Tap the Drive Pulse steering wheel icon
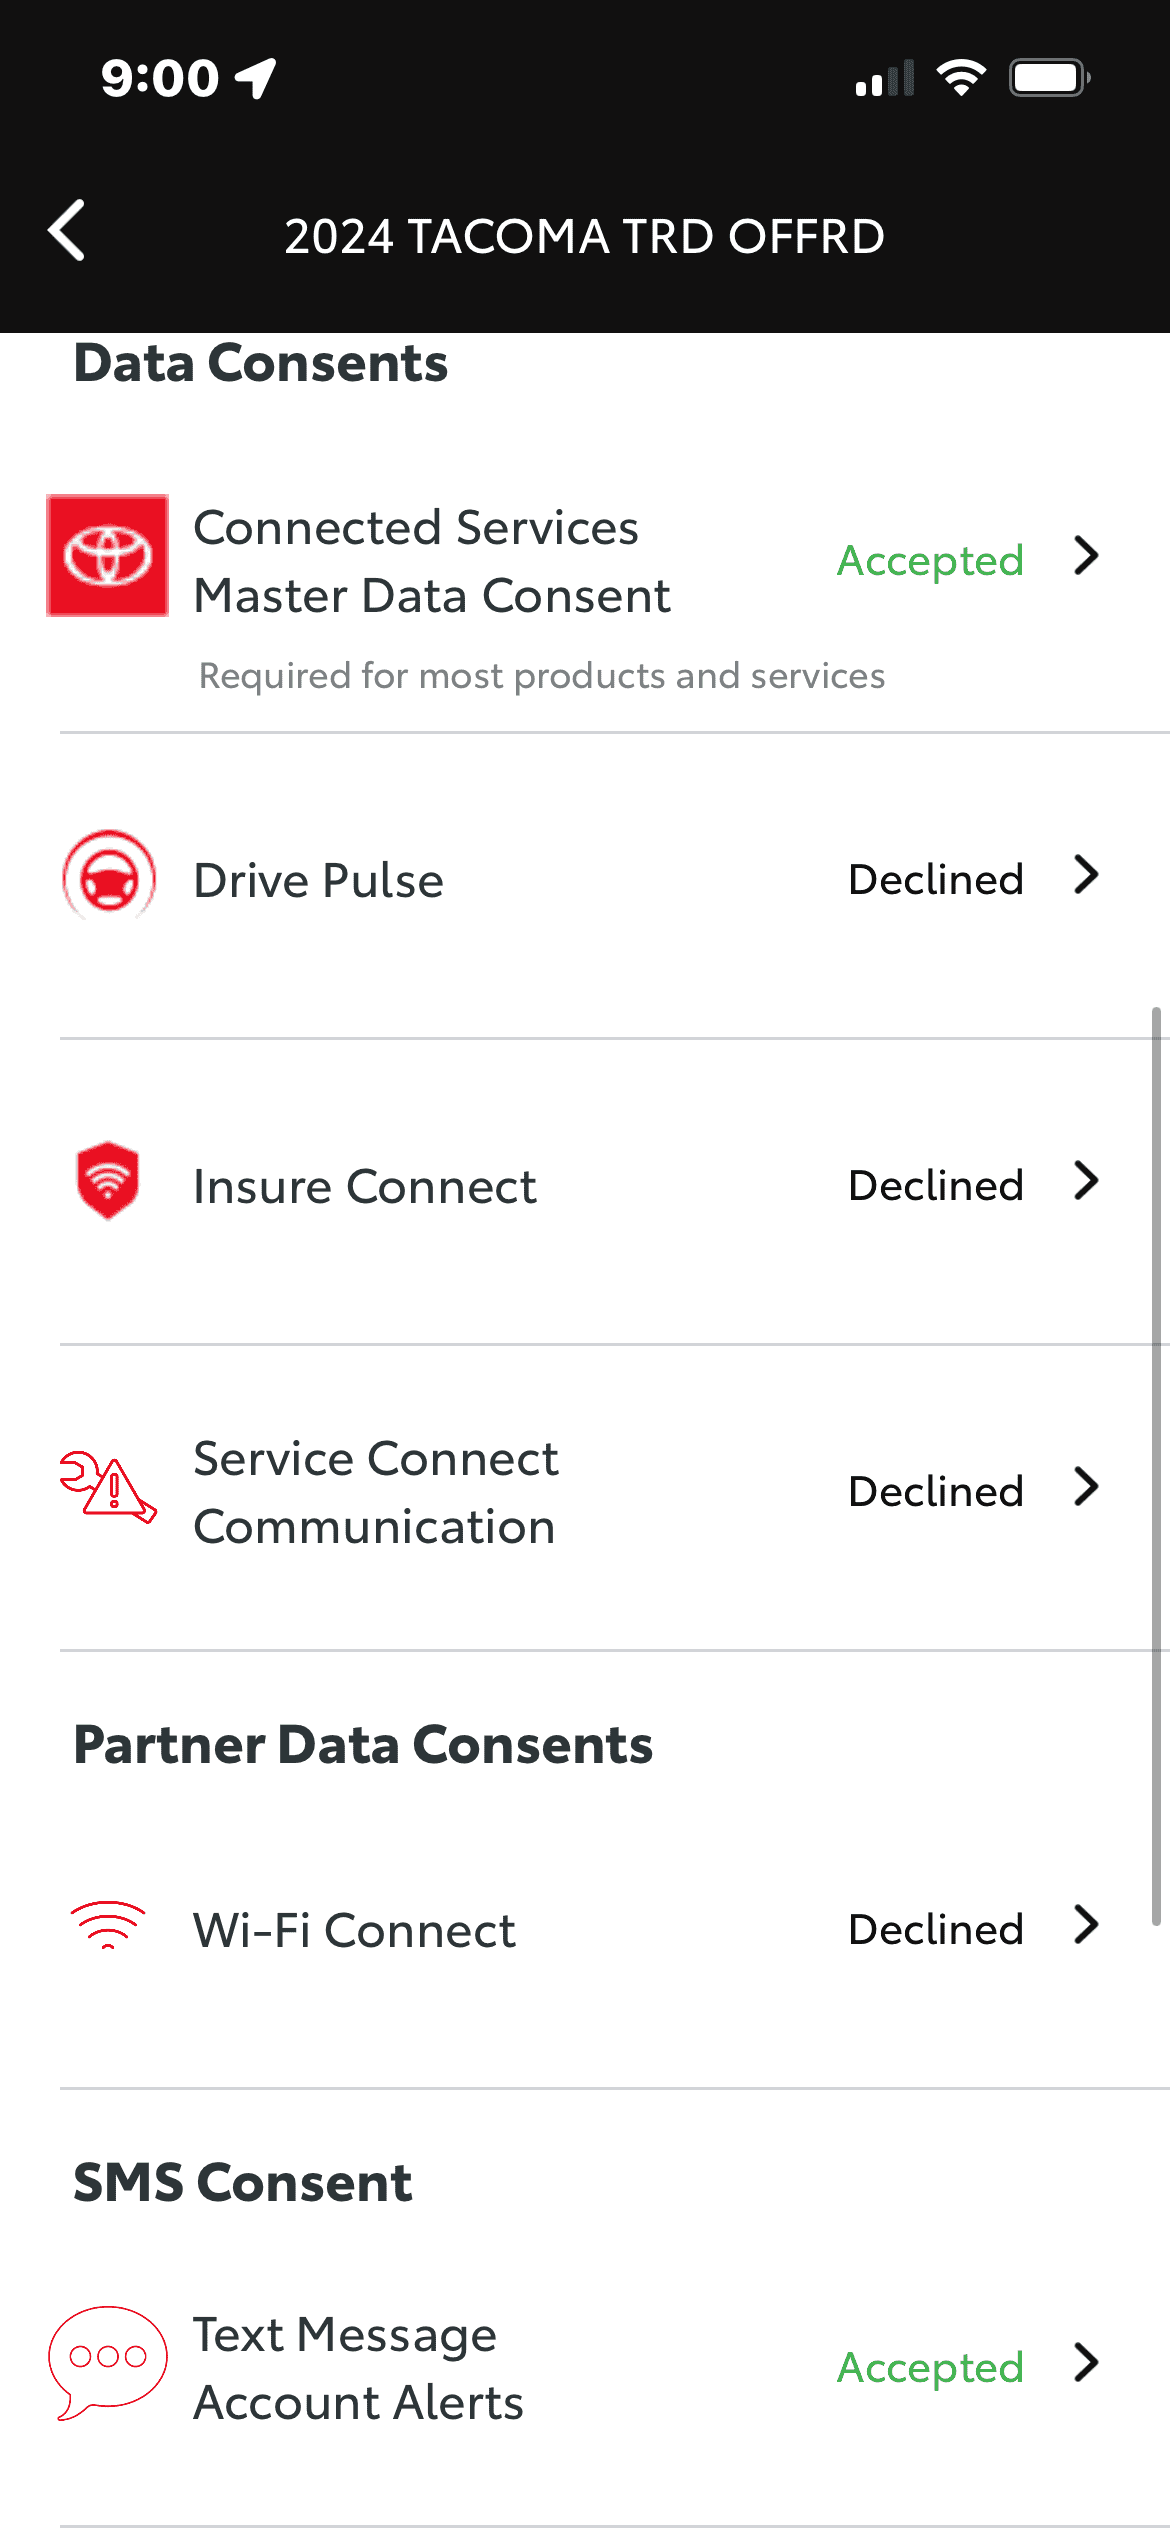1170x2532 pixels. (x=109, y=876)
